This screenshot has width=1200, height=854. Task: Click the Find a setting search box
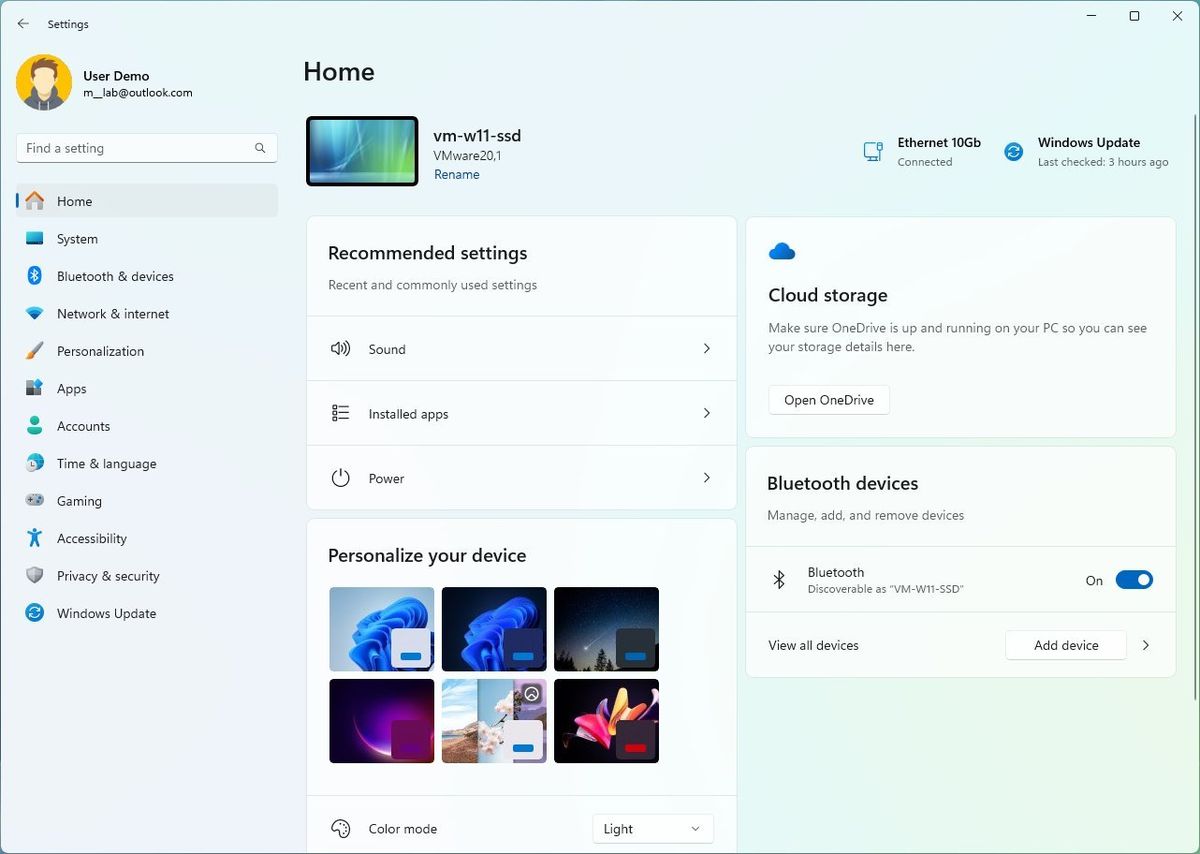tap(146, 147)
